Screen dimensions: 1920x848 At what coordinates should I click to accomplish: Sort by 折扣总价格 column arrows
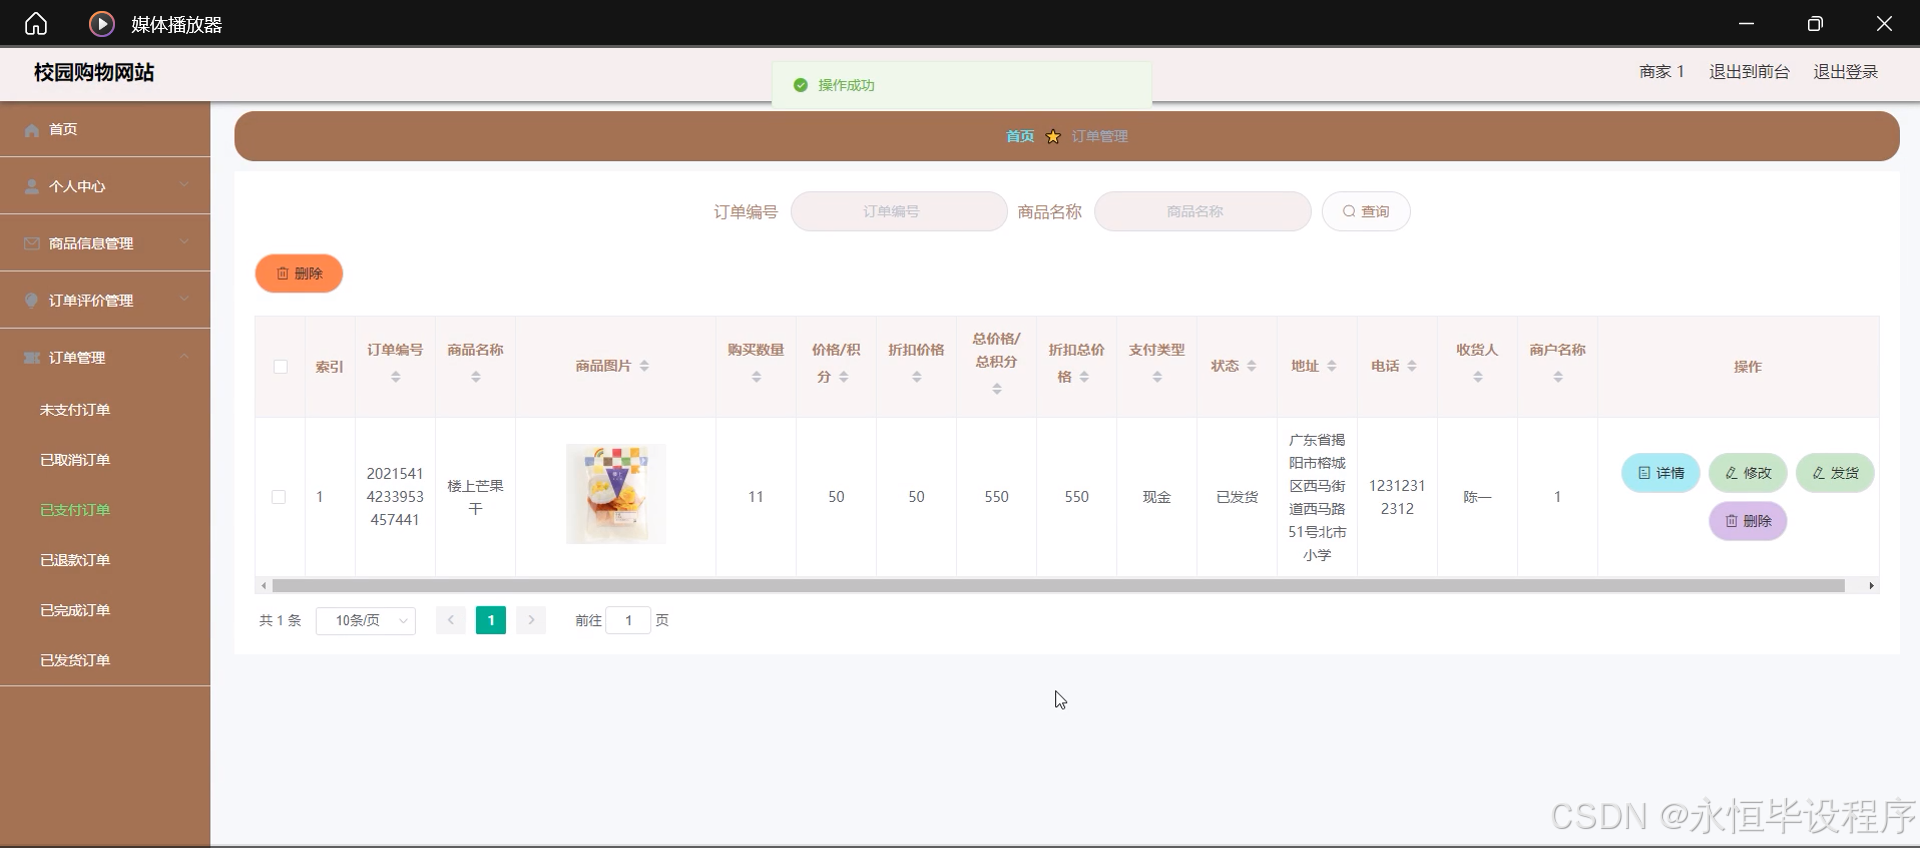coord(1084,377)
